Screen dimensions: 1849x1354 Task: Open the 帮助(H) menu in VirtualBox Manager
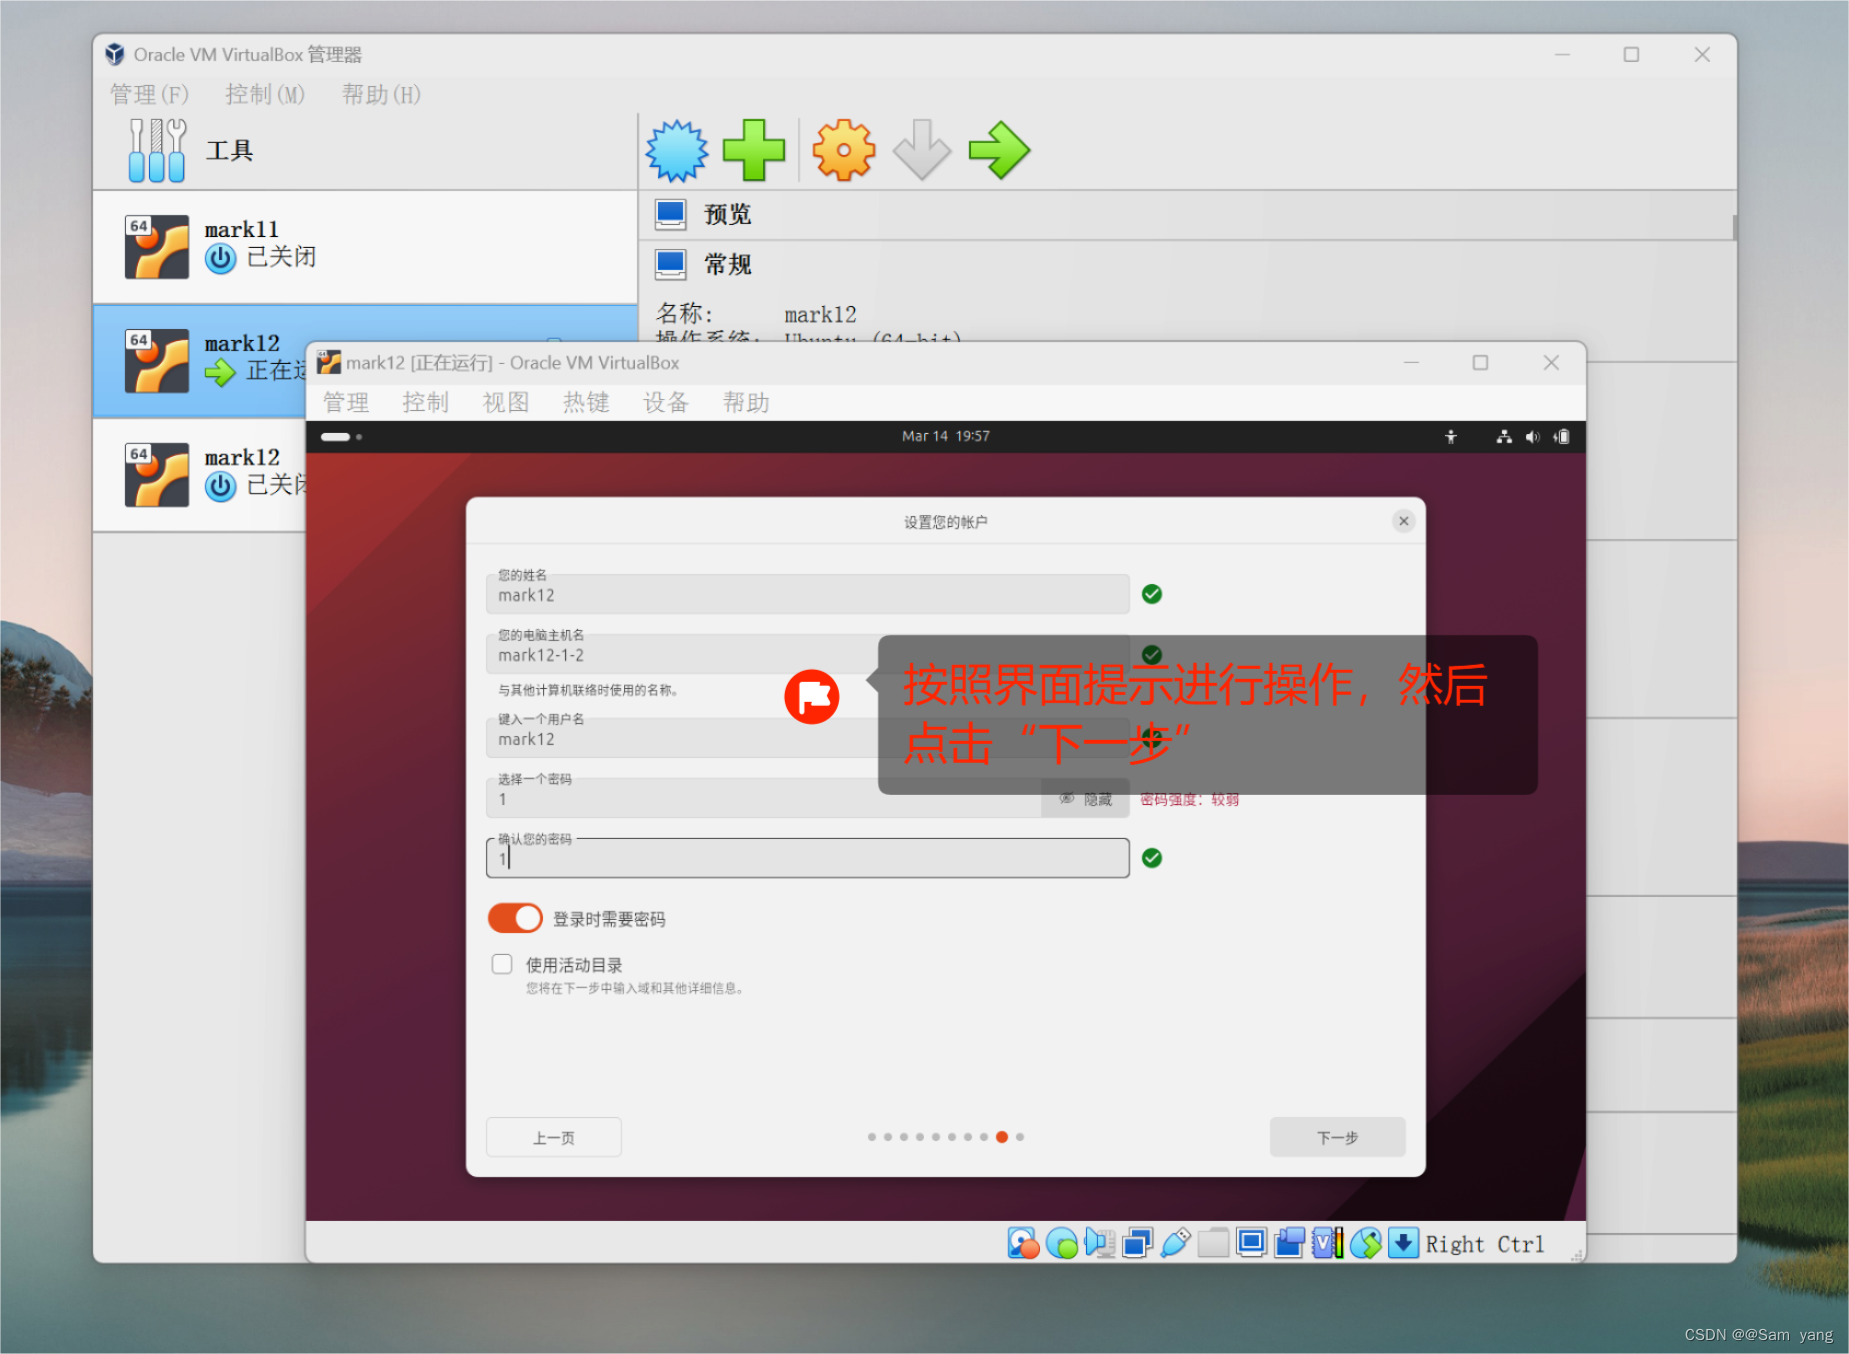381,94
